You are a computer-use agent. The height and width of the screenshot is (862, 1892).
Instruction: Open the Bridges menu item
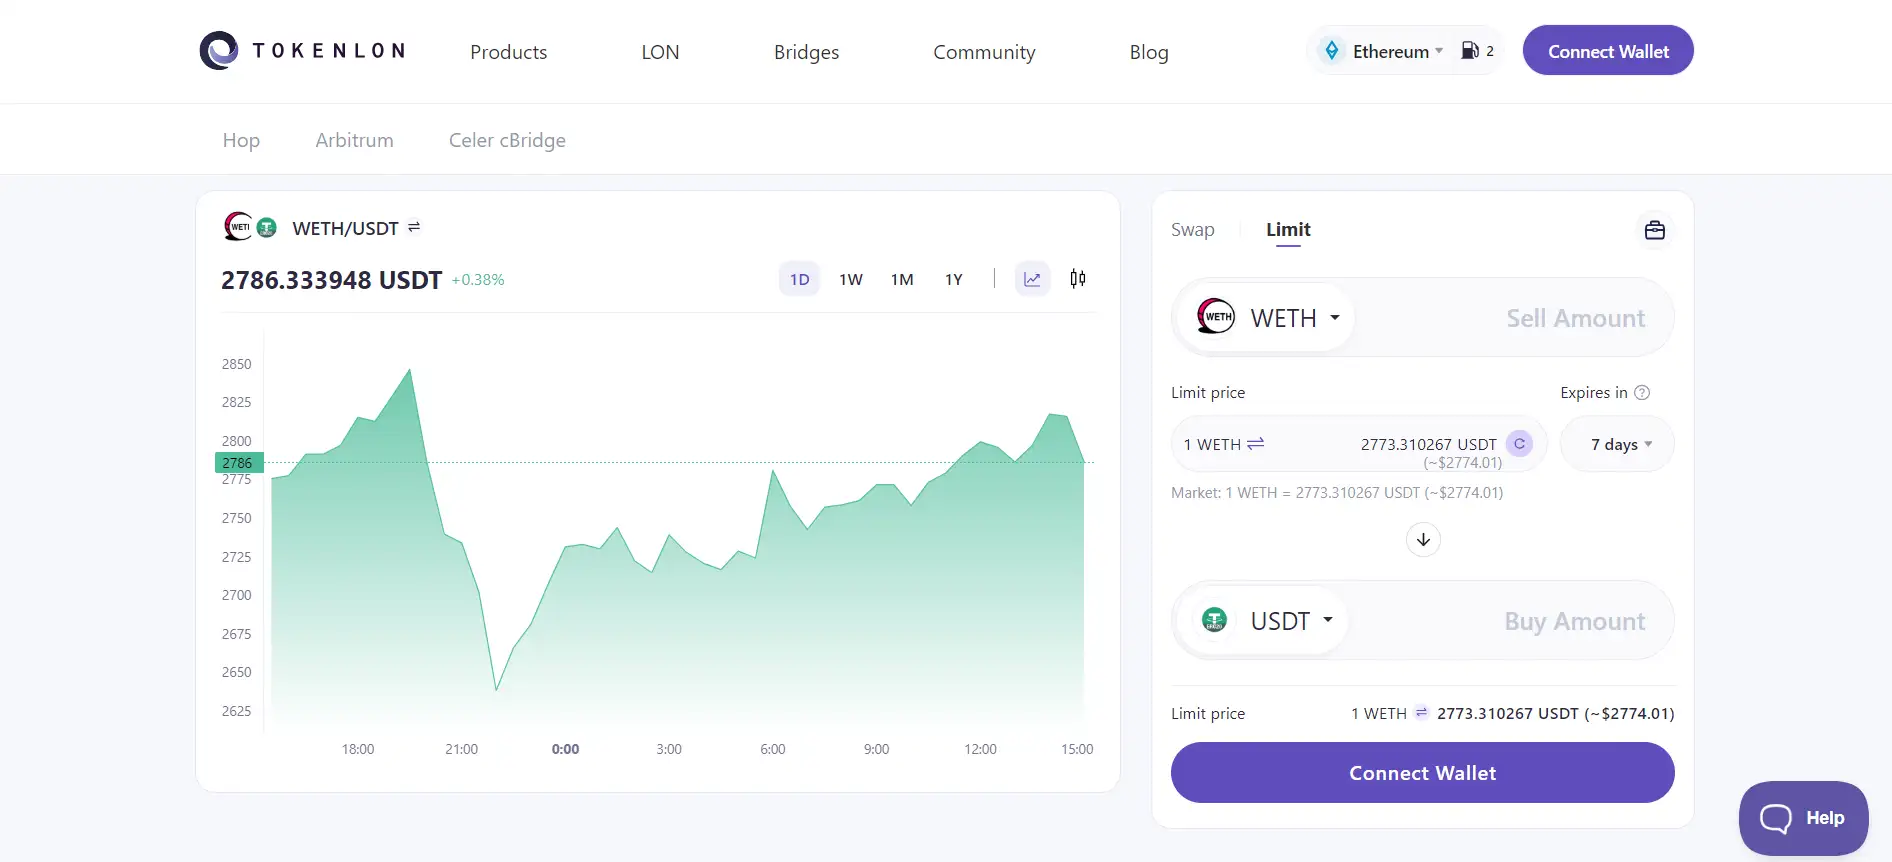pos(806,52)
